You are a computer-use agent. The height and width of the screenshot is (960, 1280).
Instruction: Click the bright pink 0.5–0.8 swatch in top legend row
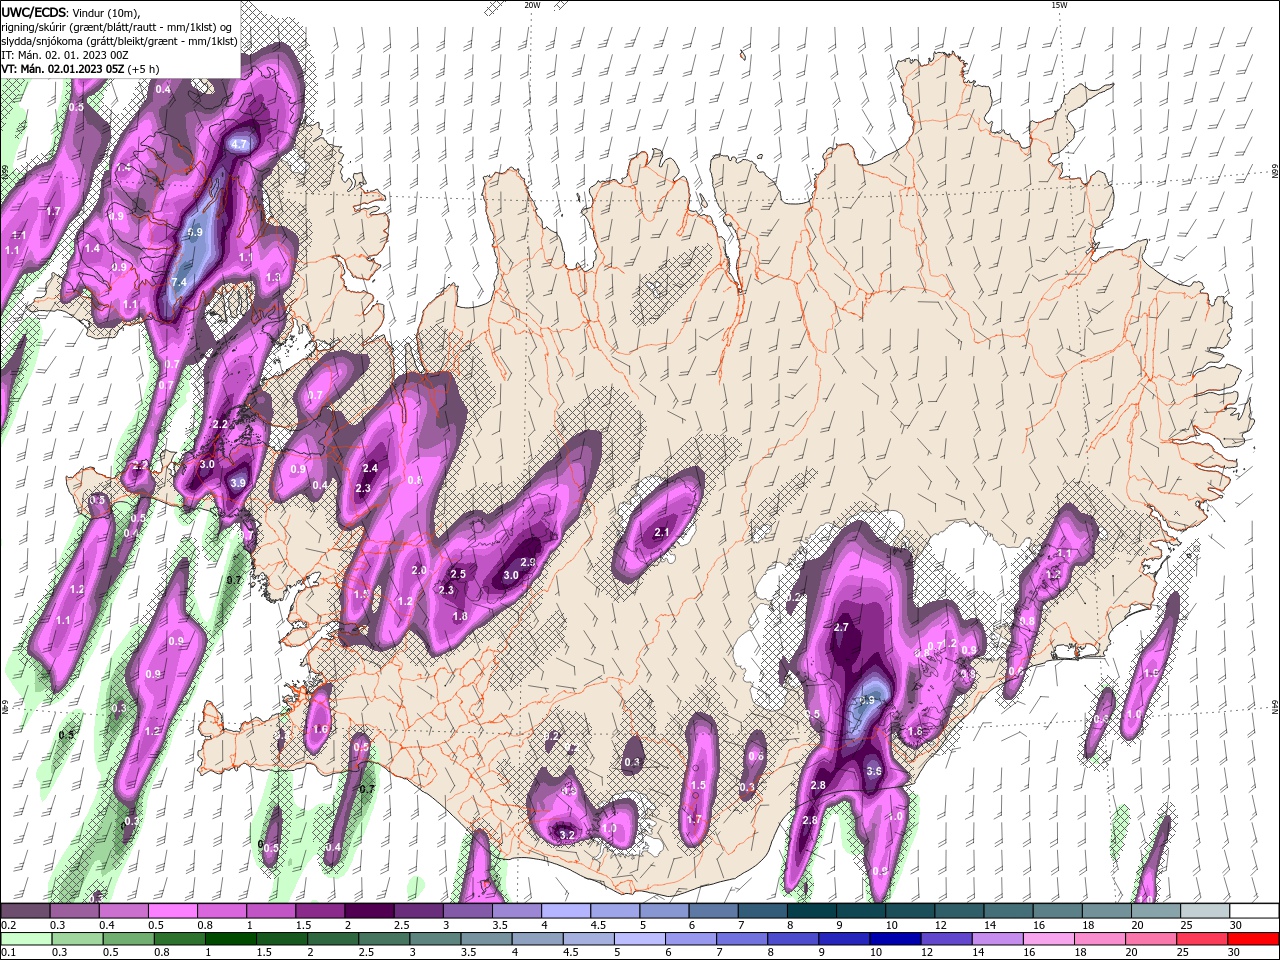coord(172,911)
